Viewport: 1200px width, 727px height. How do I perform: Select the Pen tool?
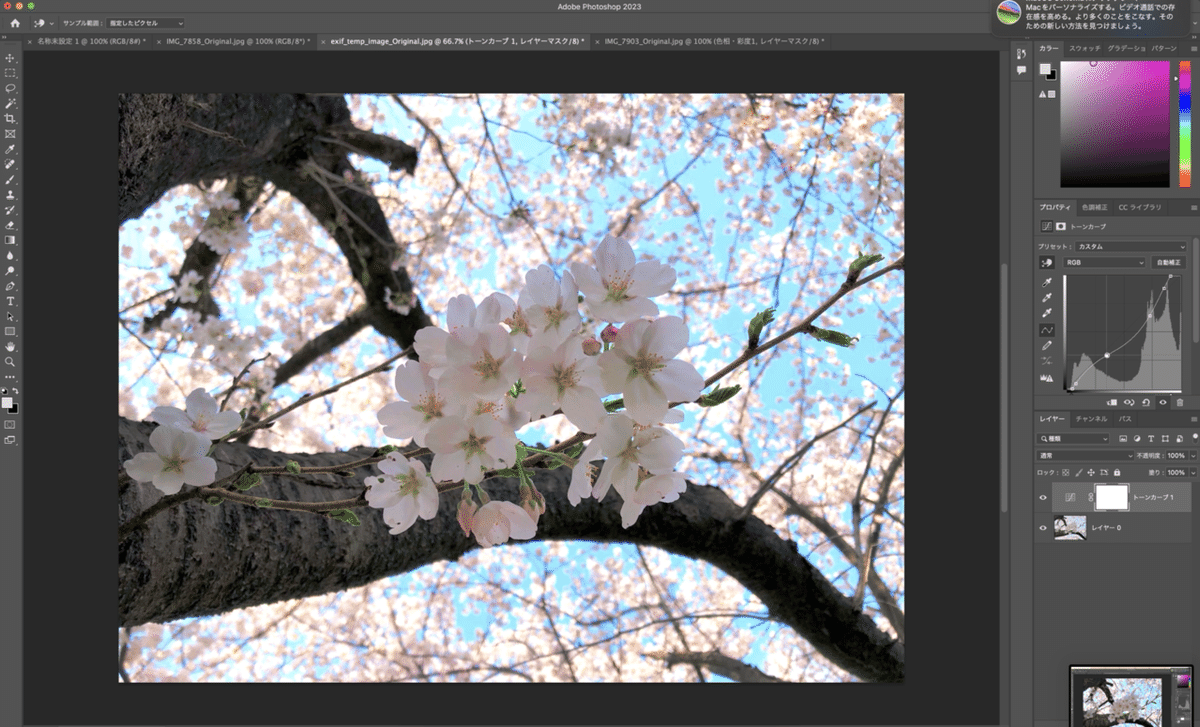[11, 285]
